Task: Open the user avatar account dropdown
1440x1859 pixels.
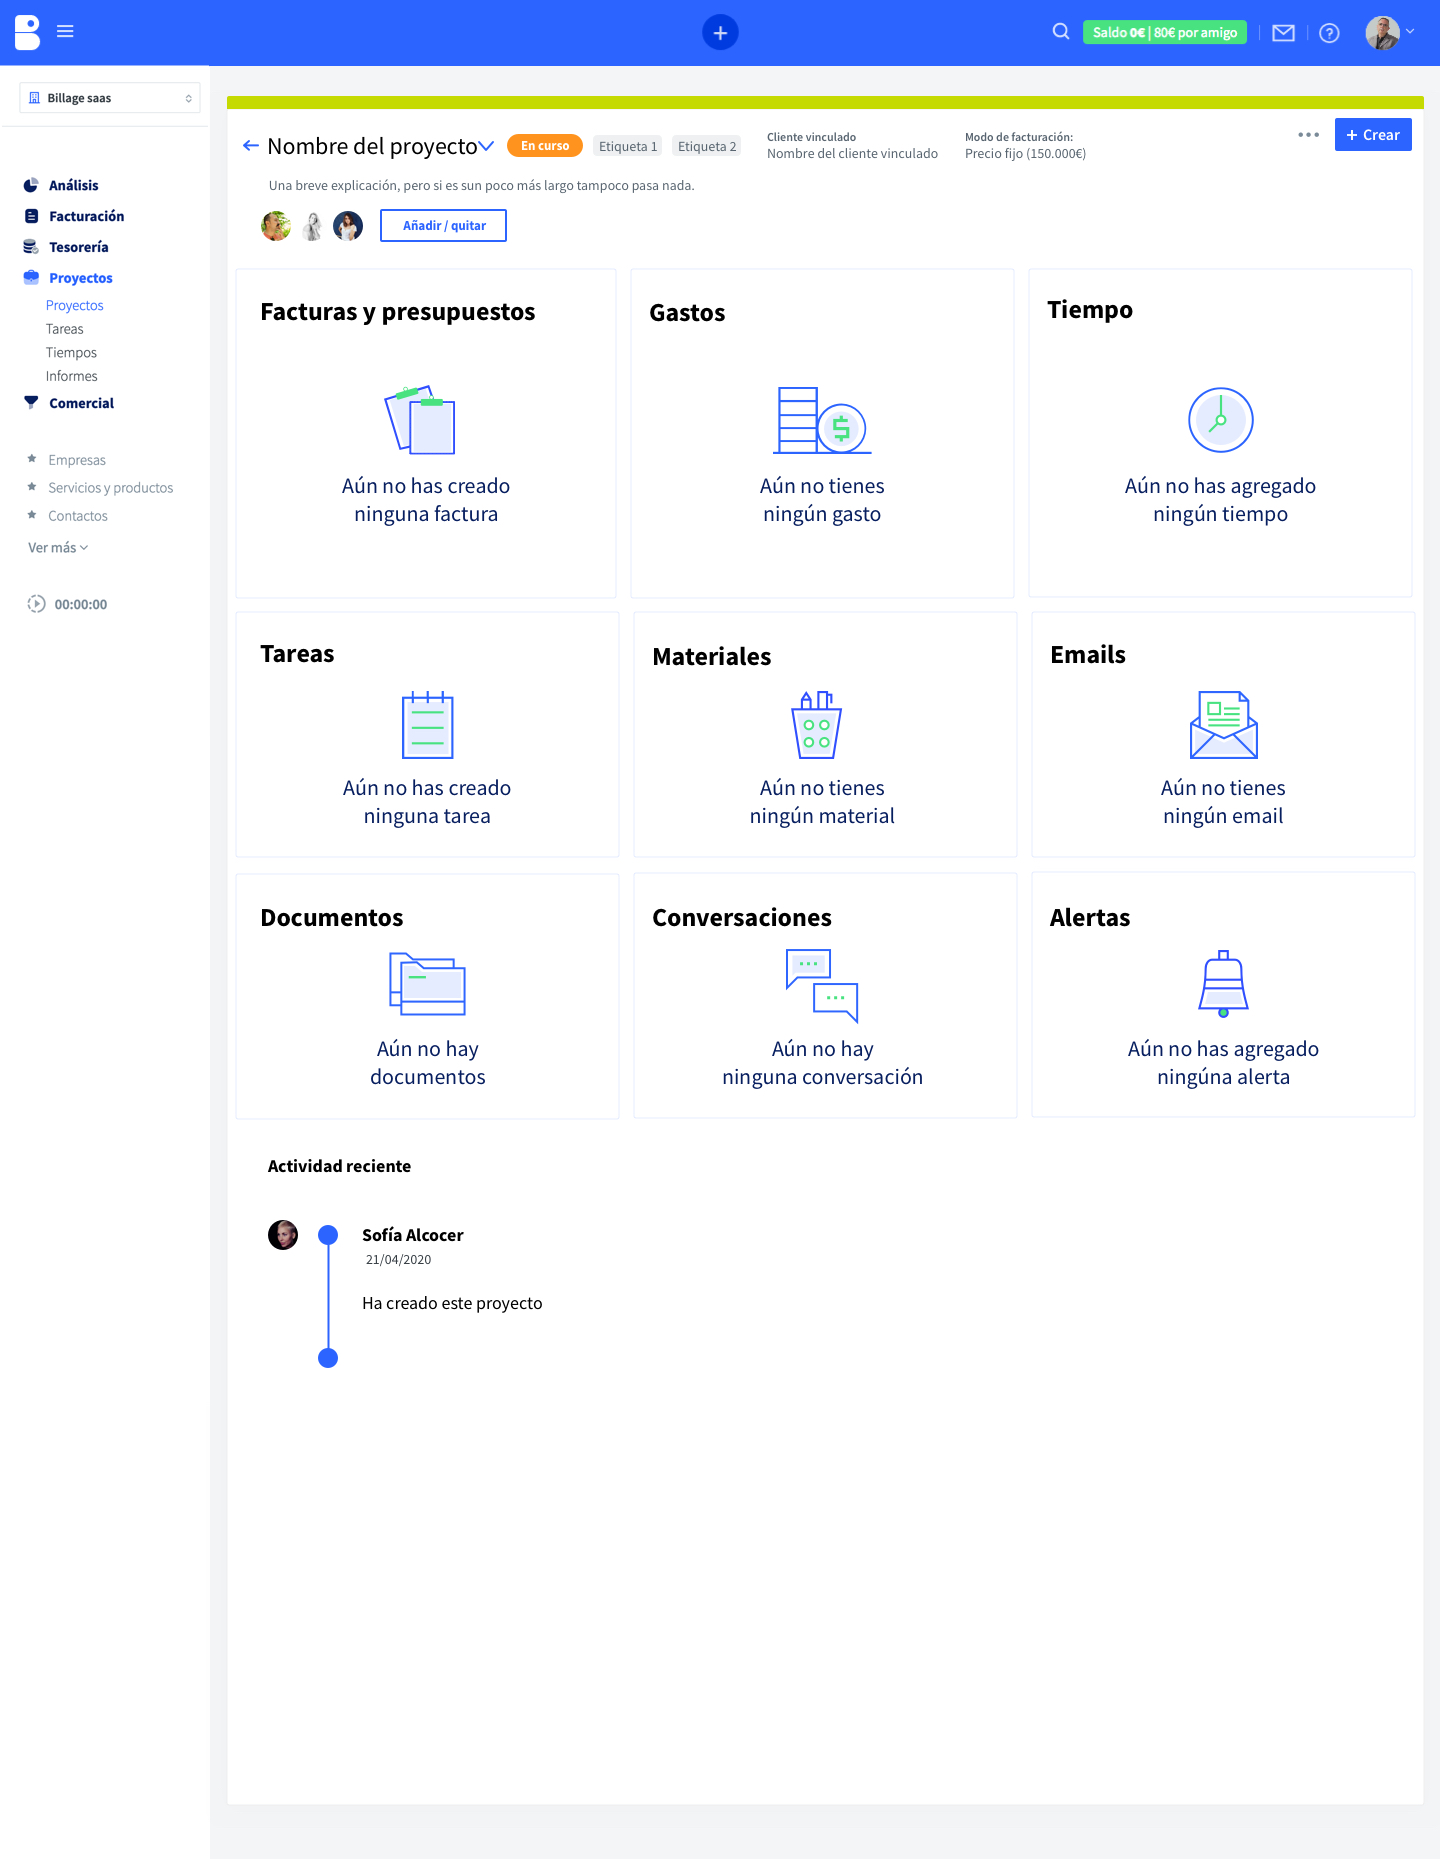Action: coord(1390,32)
